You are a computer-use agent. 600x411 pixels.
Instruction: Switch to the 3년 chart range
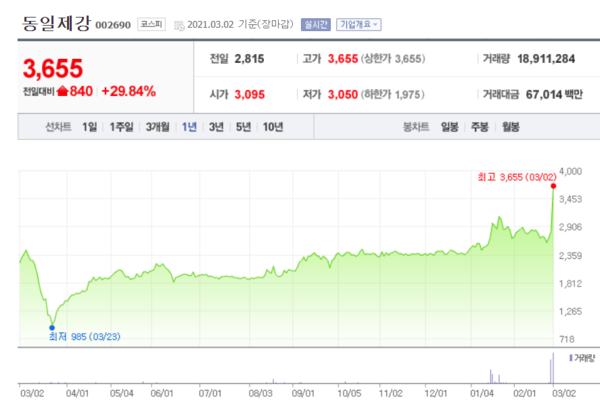pyautogui.click(x=216, y=127)
